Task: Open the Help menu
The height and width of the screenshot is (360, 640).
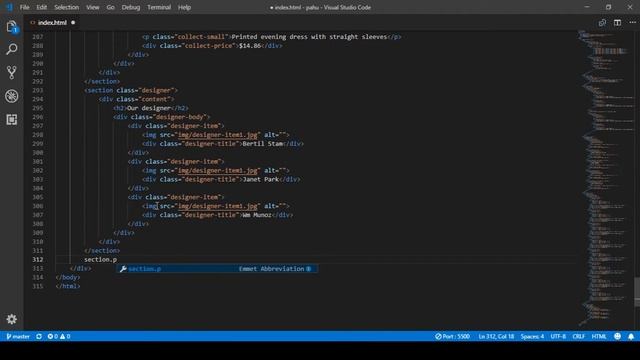Action: [184, 7]
